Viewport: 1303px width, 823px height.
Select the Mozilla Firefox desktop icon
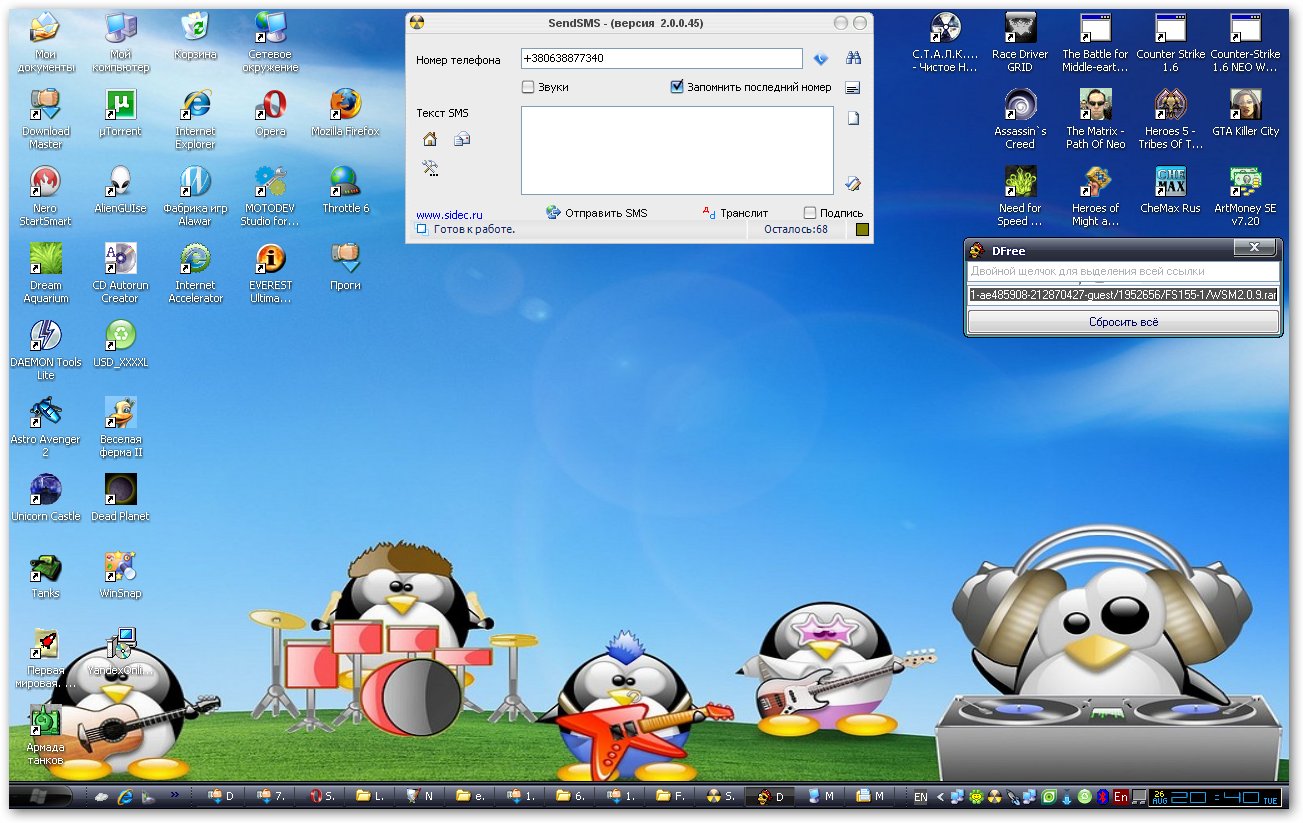pos(345,113)
